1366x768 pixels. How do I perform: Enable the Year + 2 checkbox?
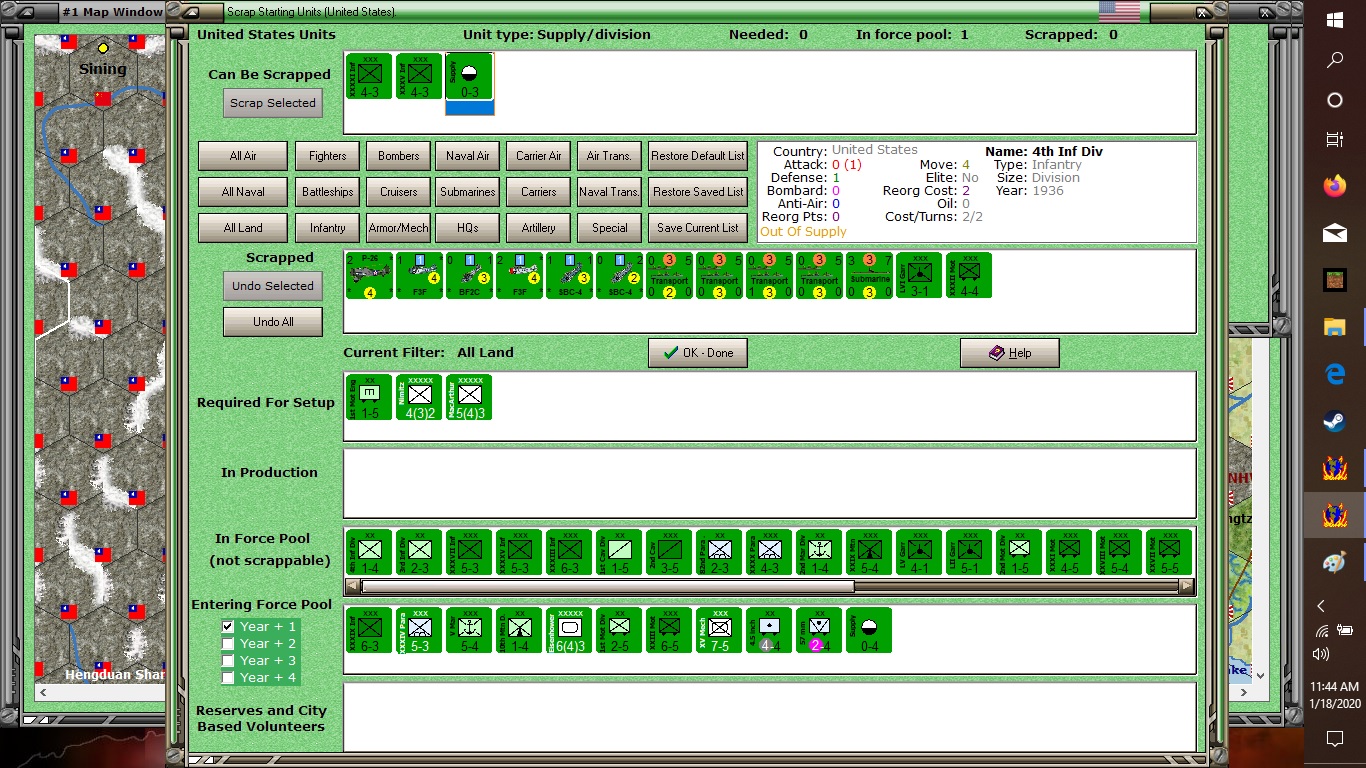pyautogui.click(x=228, y=644)
